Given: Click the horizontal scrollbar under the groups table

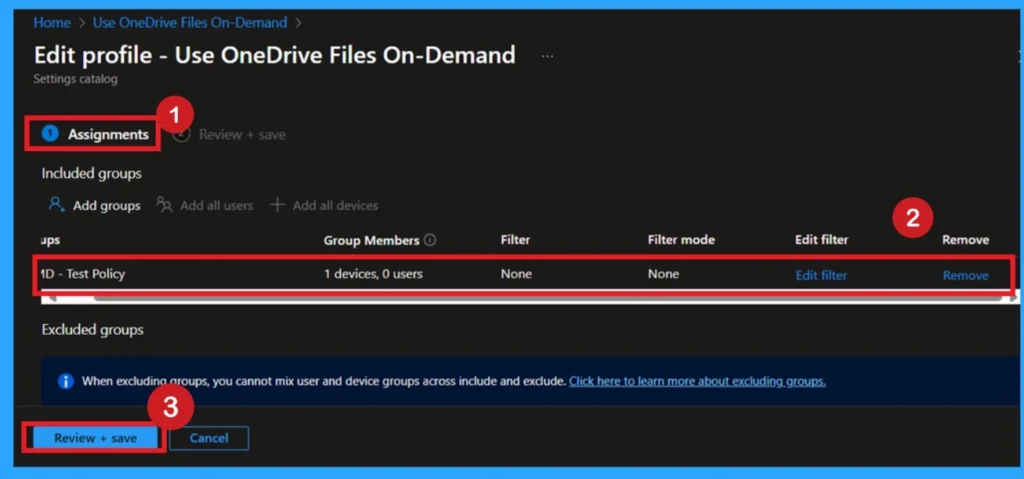Looking at the screenshot, I should click(x=500, y=298).
